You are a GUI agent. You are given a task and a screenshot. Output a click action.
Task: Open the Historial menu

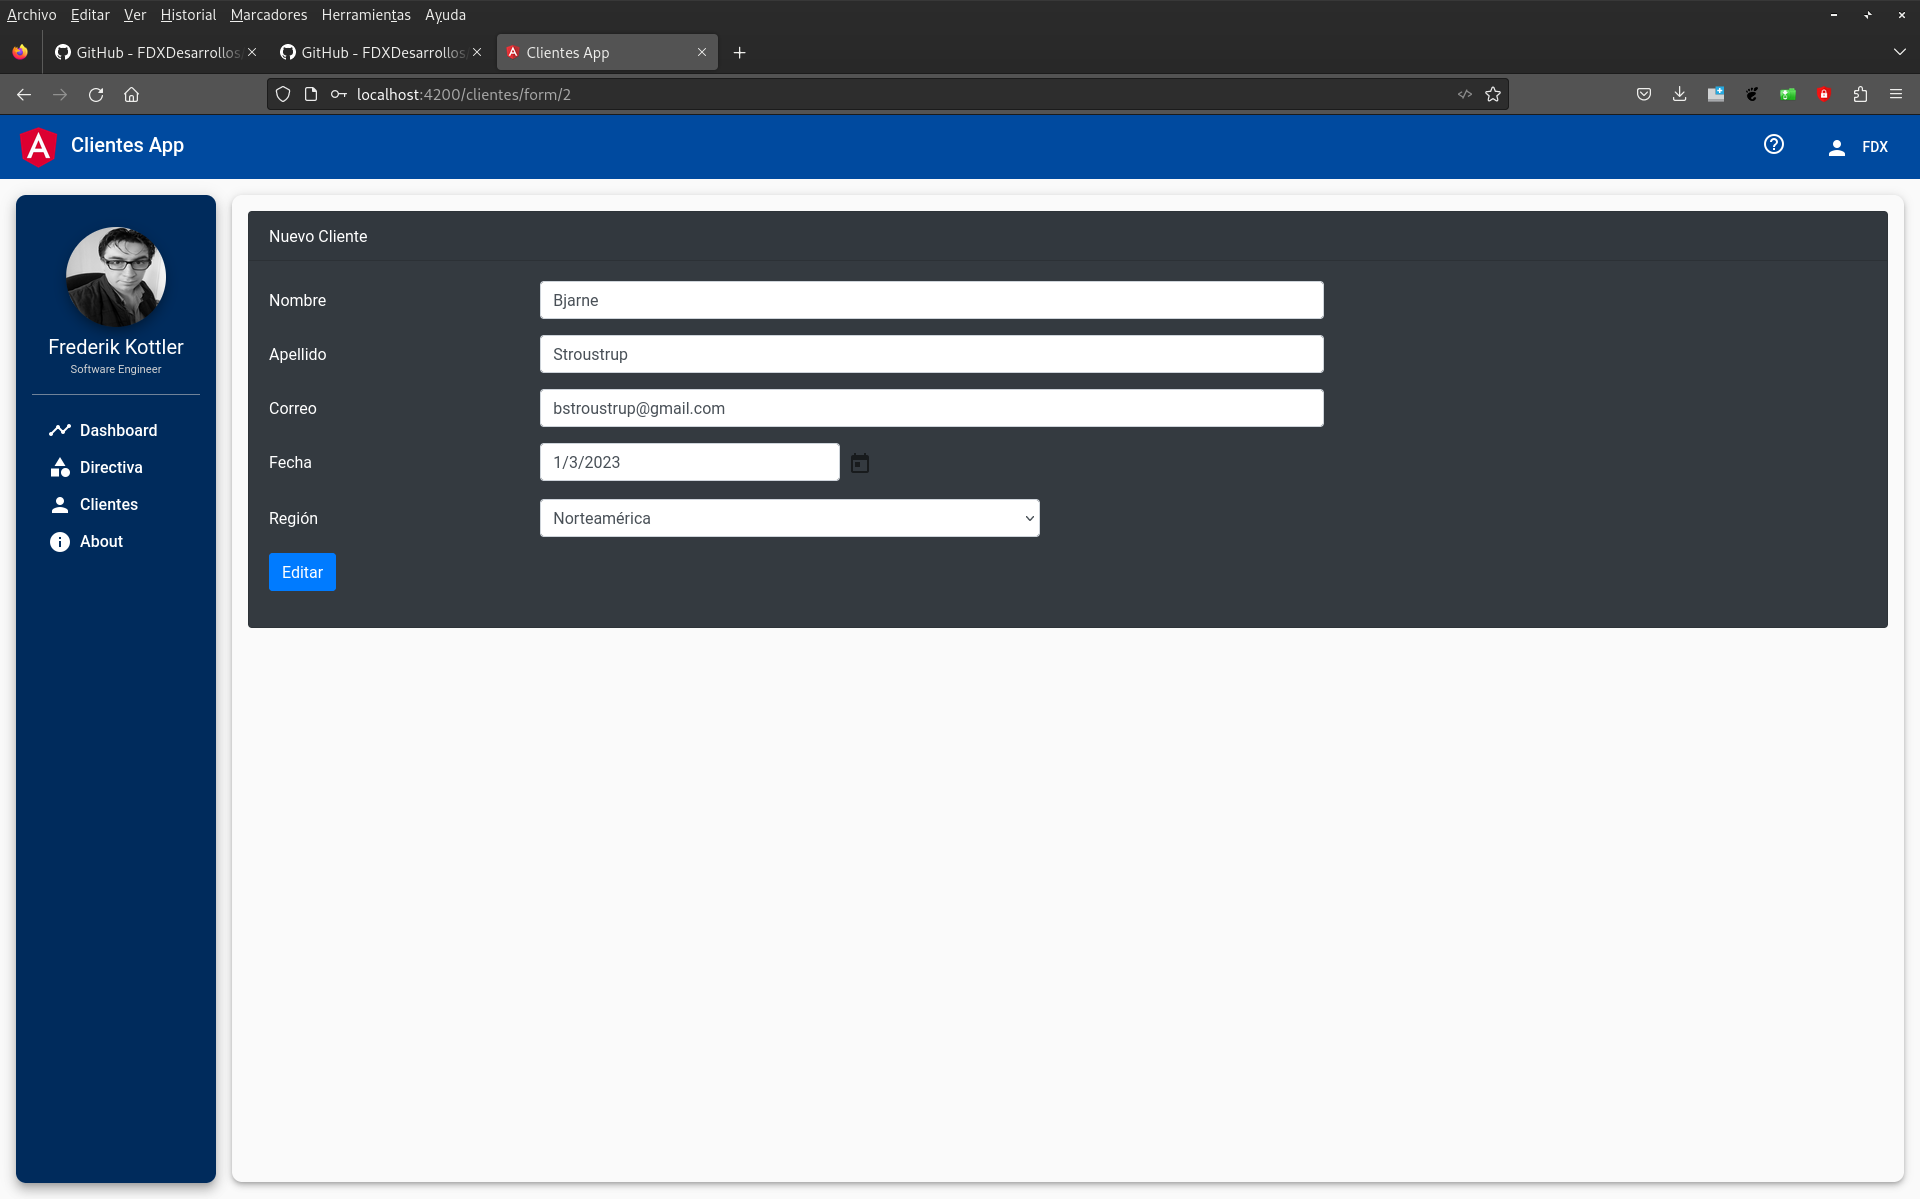tap(188, 15)
